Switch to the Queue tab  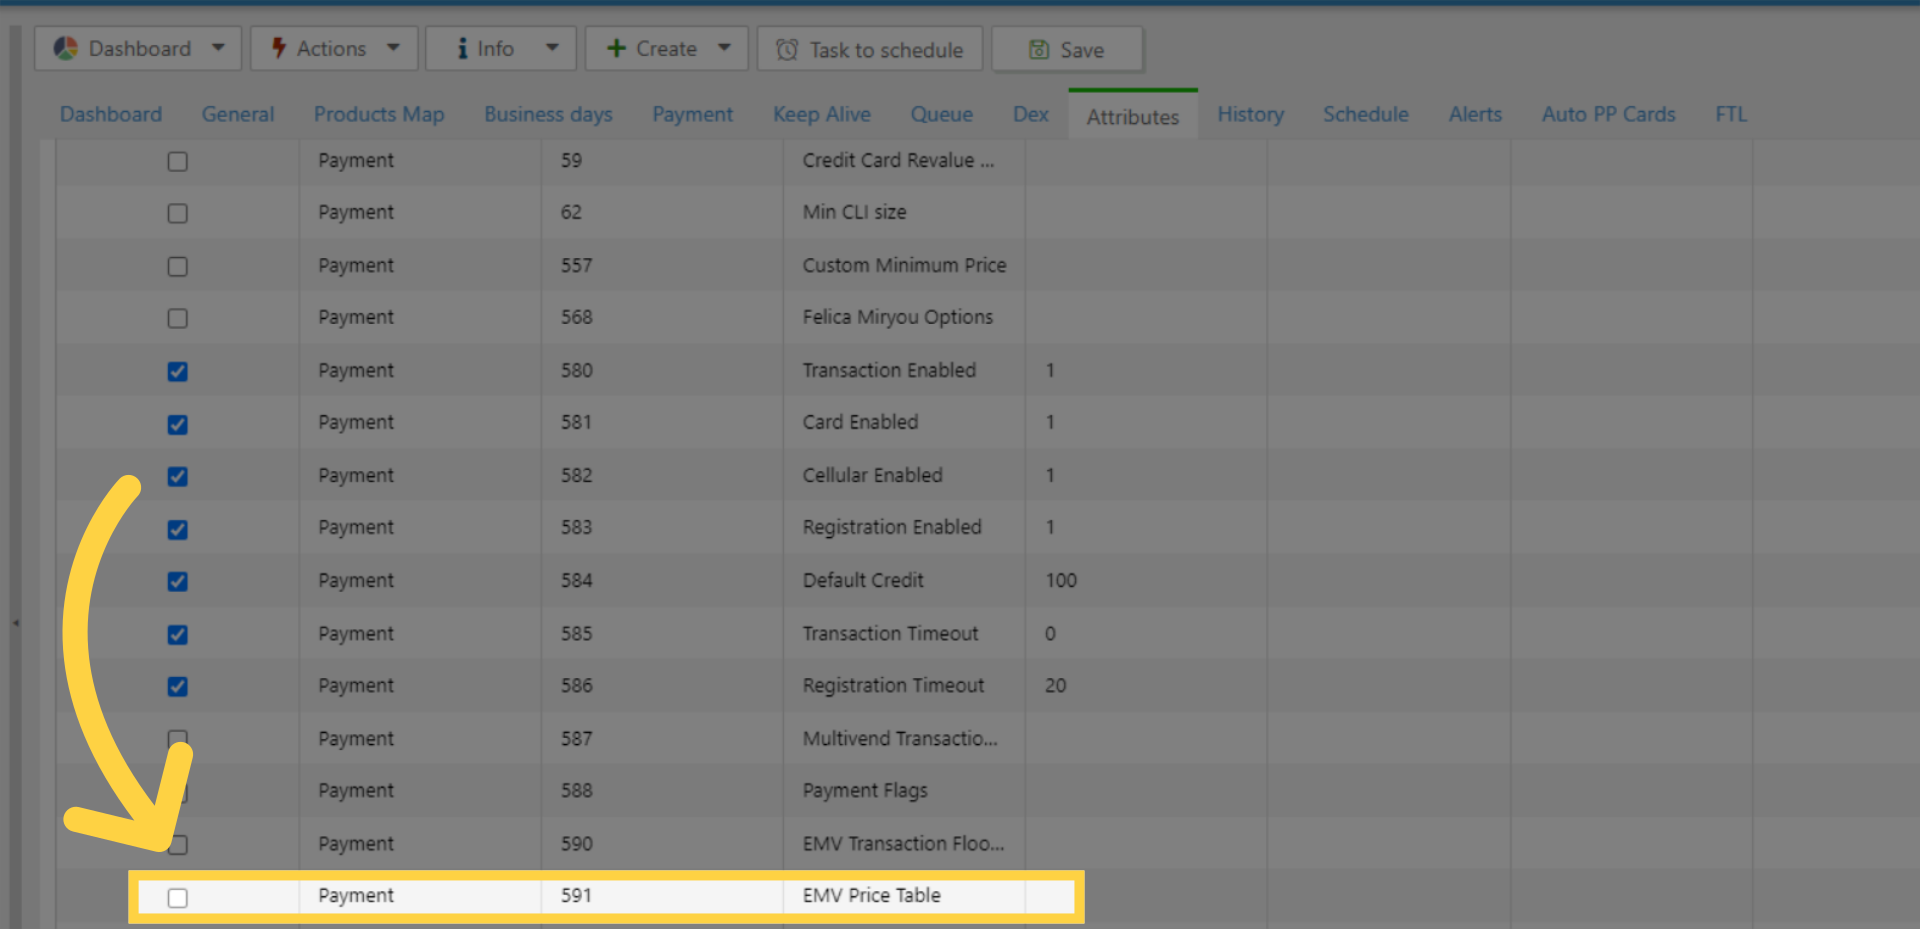pos(942,114)
